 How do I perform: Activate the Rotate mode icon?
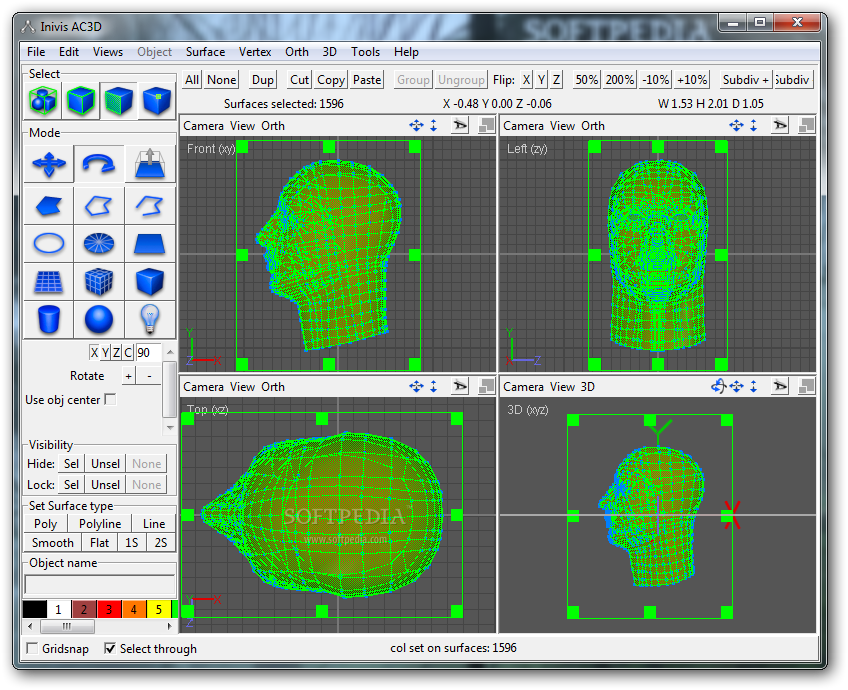tap(99, 164)
